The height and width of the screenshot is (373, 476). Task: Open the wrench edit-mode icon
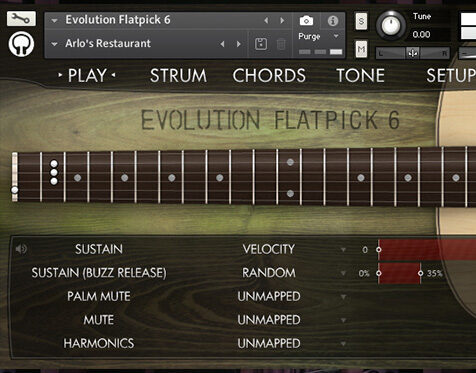tap(21, 19)
